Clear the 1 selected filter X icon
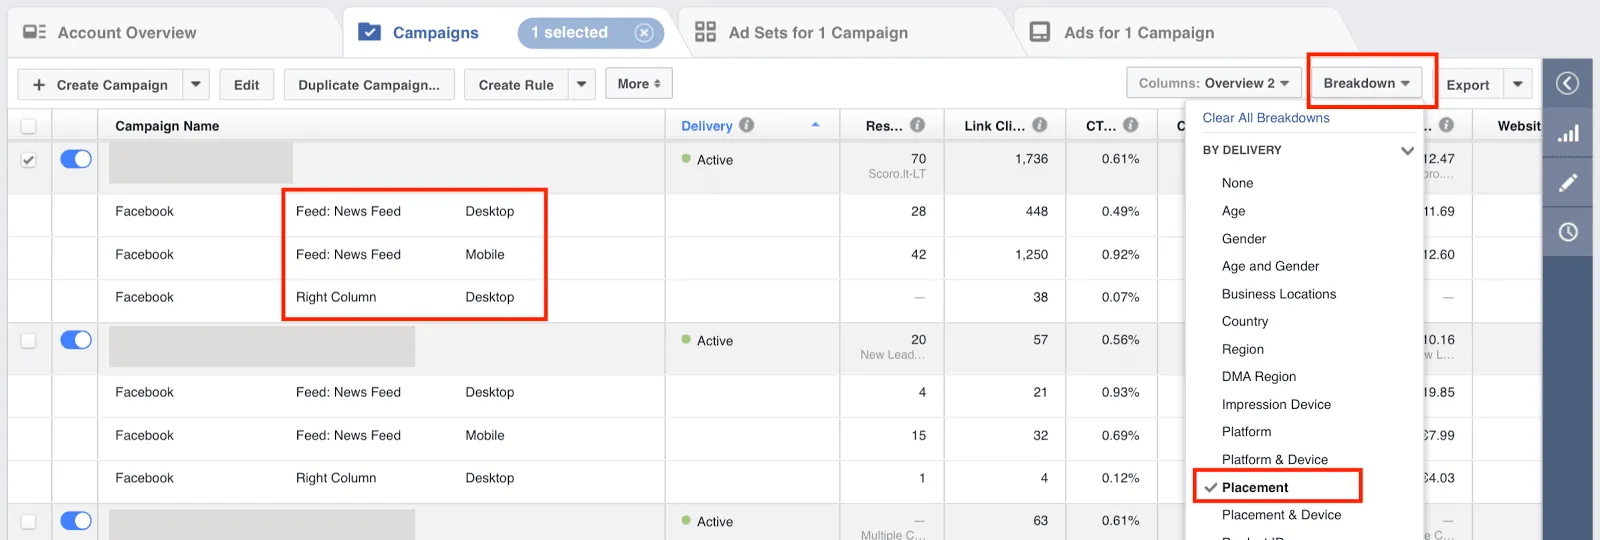 tap(644, 33)
